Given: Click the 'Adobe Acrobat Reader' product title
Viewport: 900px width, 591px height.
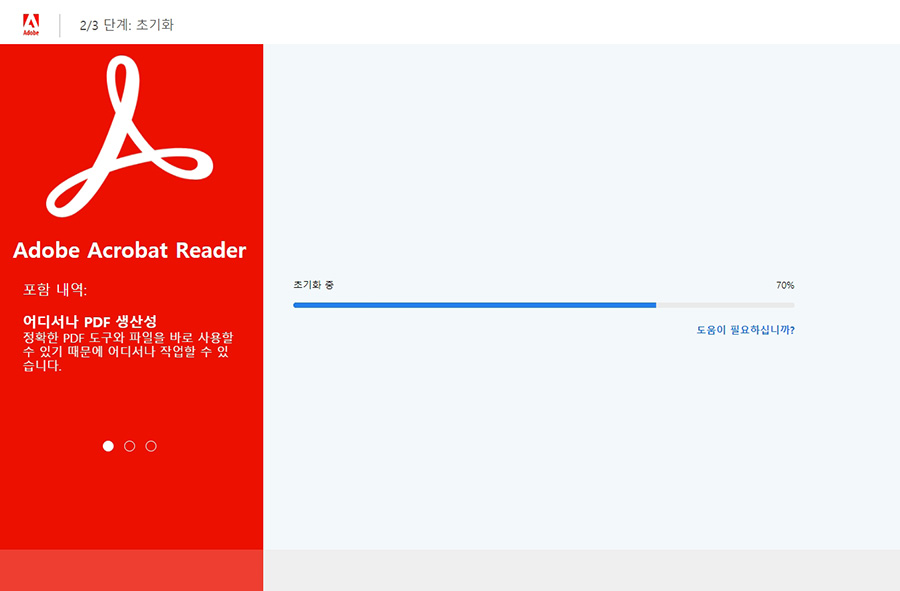Looking at the screenshot, I should tap(130, 250).
